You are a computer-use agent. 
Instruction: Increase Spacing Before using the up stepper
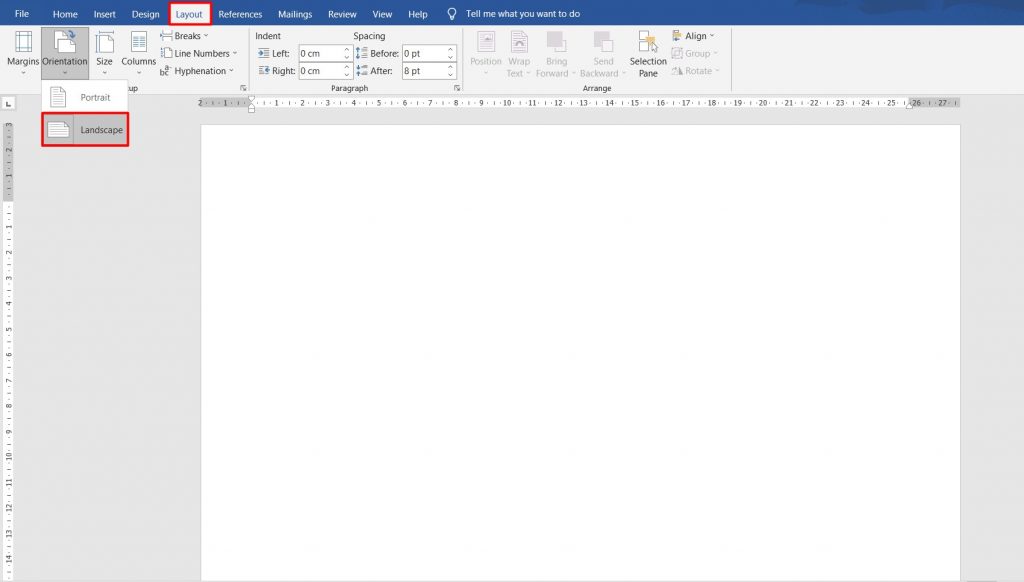452,49
